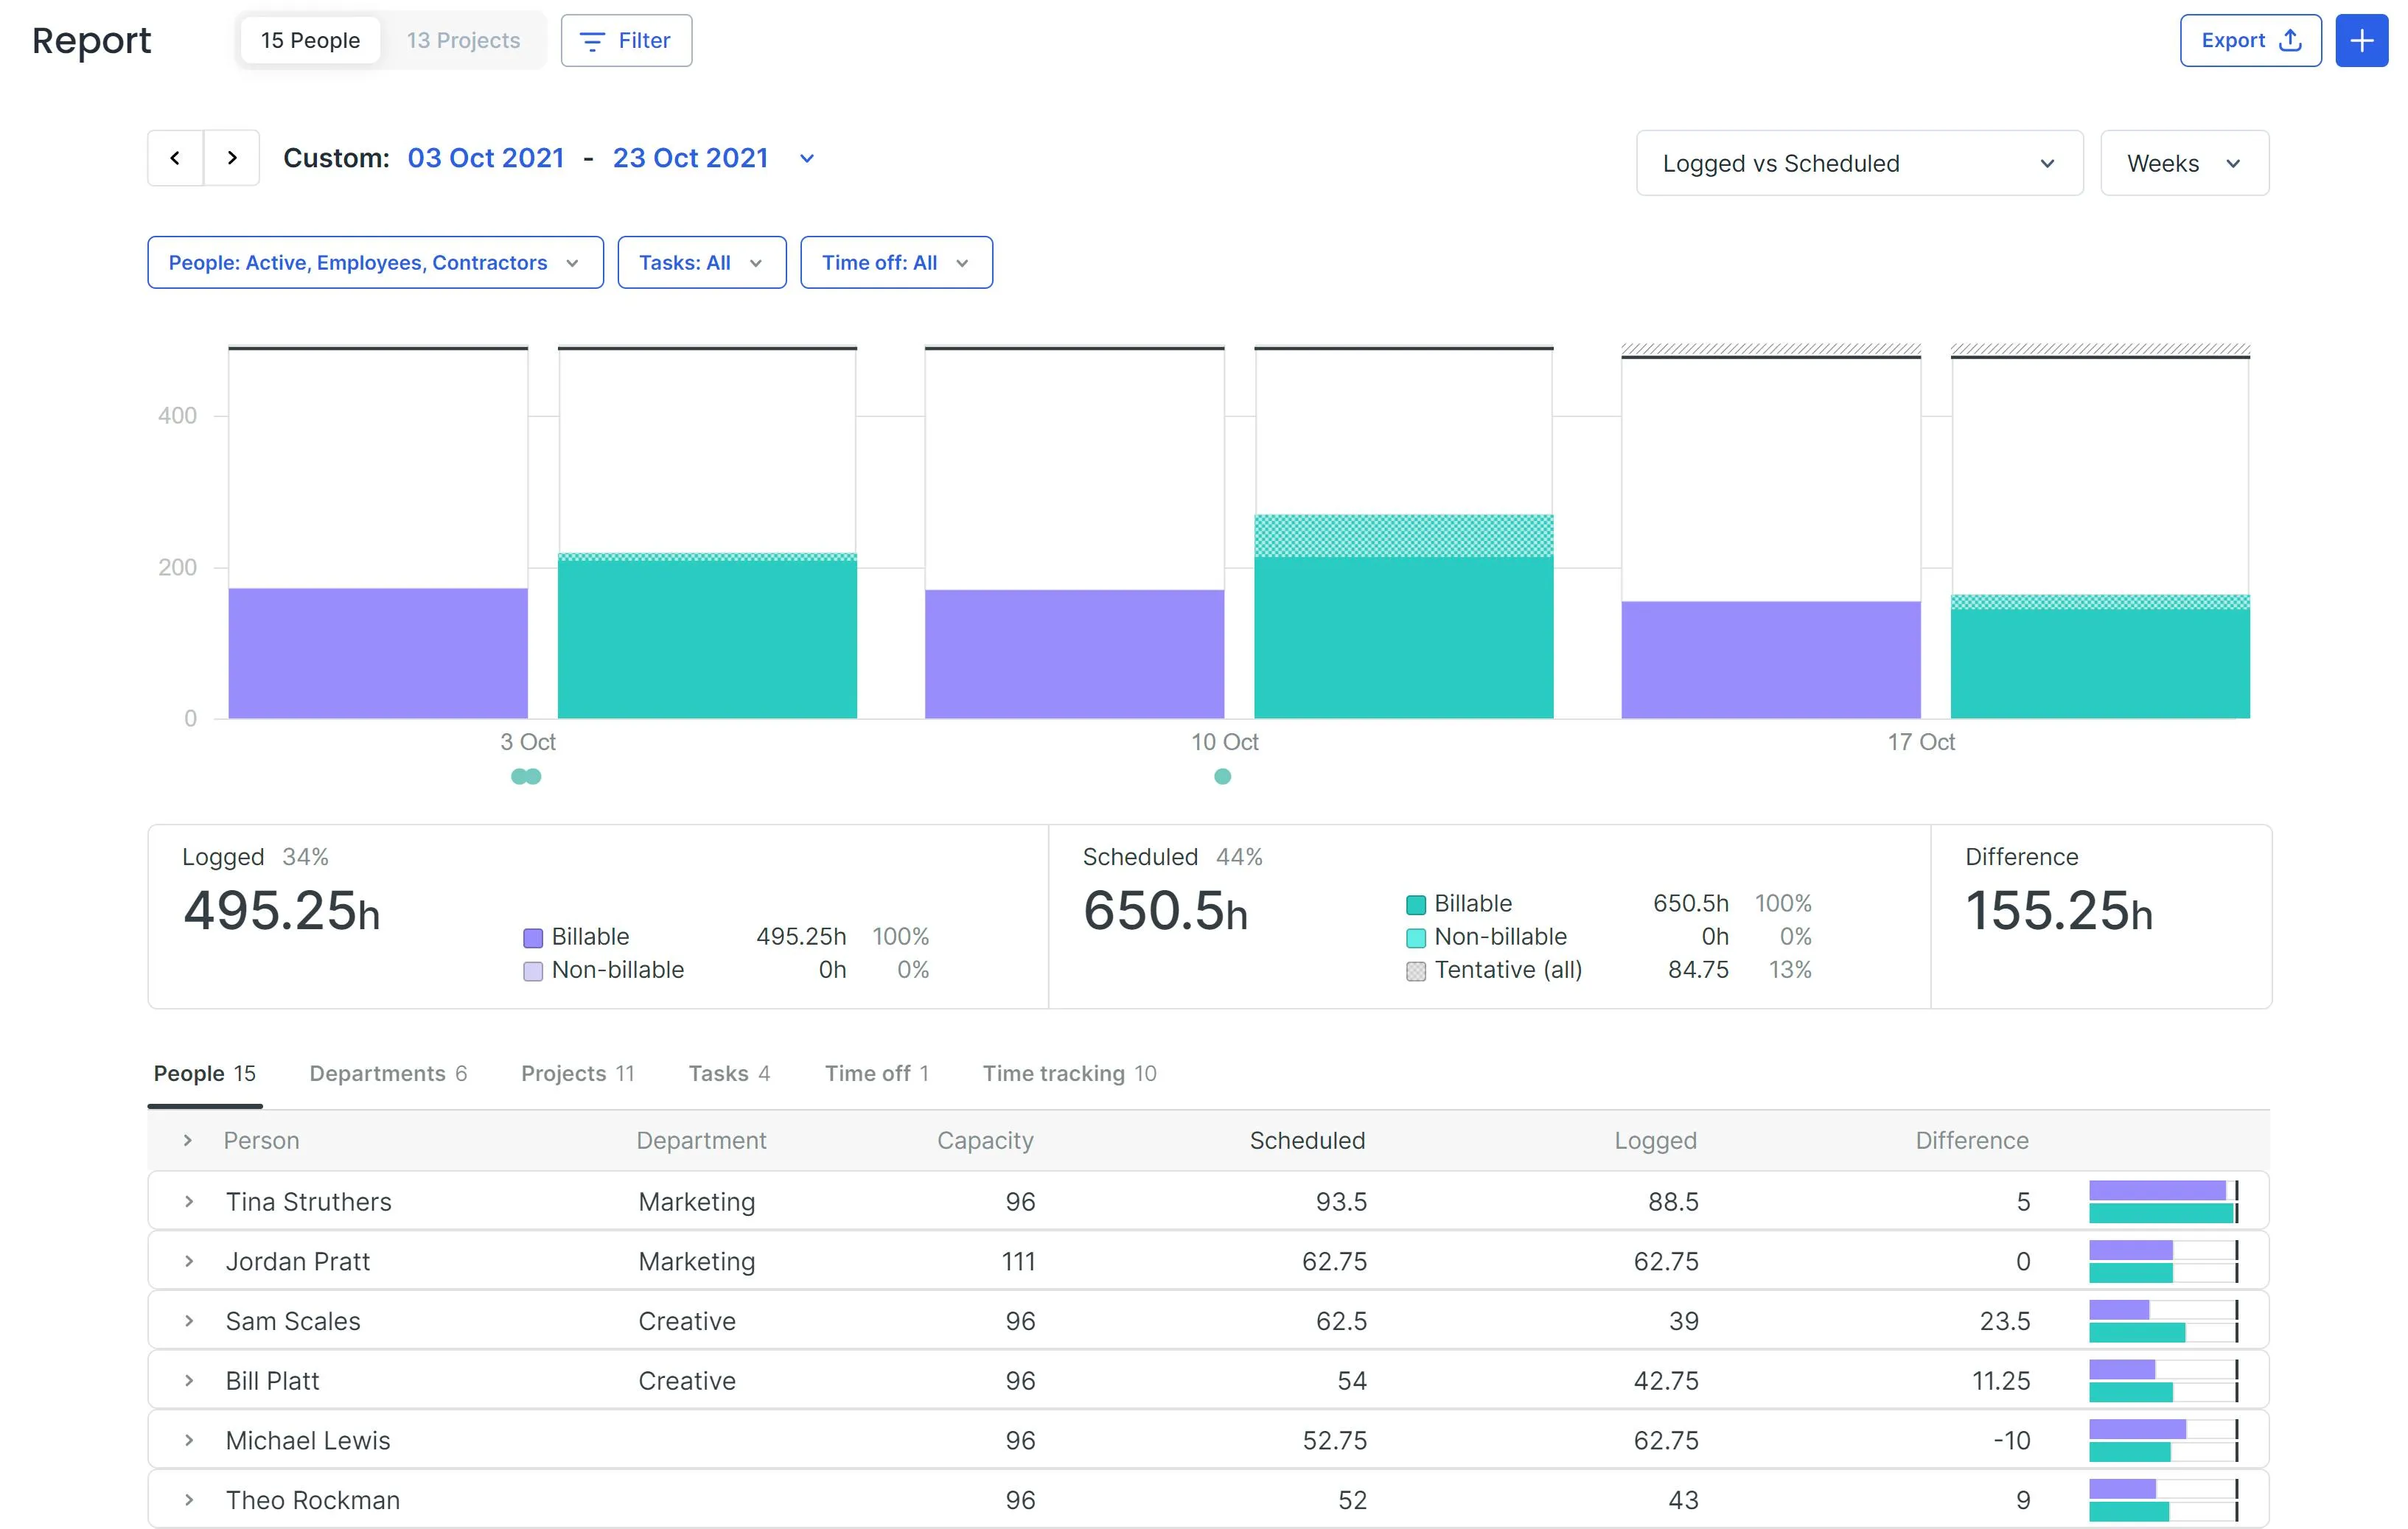The height and width of the screenshot is (1529, 2408).
Task: Sort by Logged column header
Action: pyautogui.click(x=1655, y=1140)
